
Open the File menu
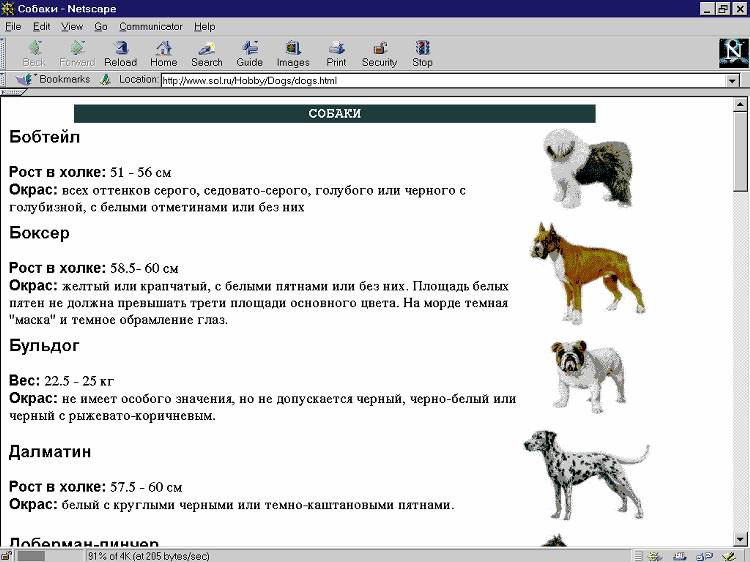tap(13, 26)
